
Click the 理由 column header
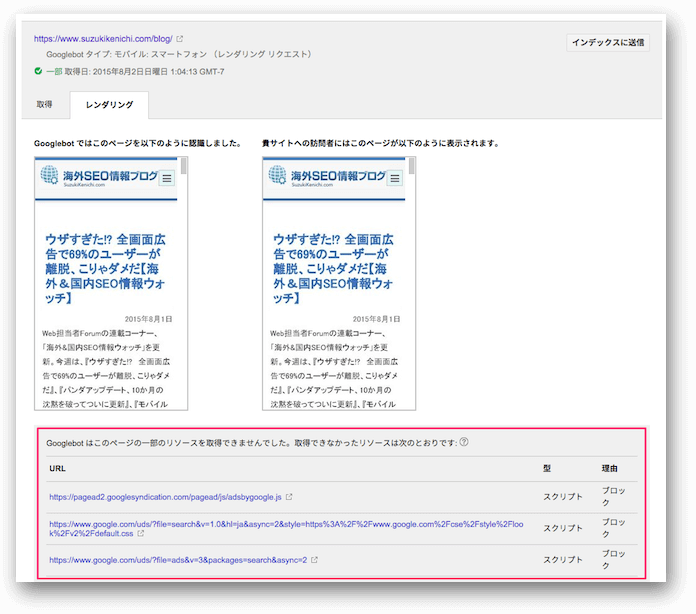tap(609, 468)
